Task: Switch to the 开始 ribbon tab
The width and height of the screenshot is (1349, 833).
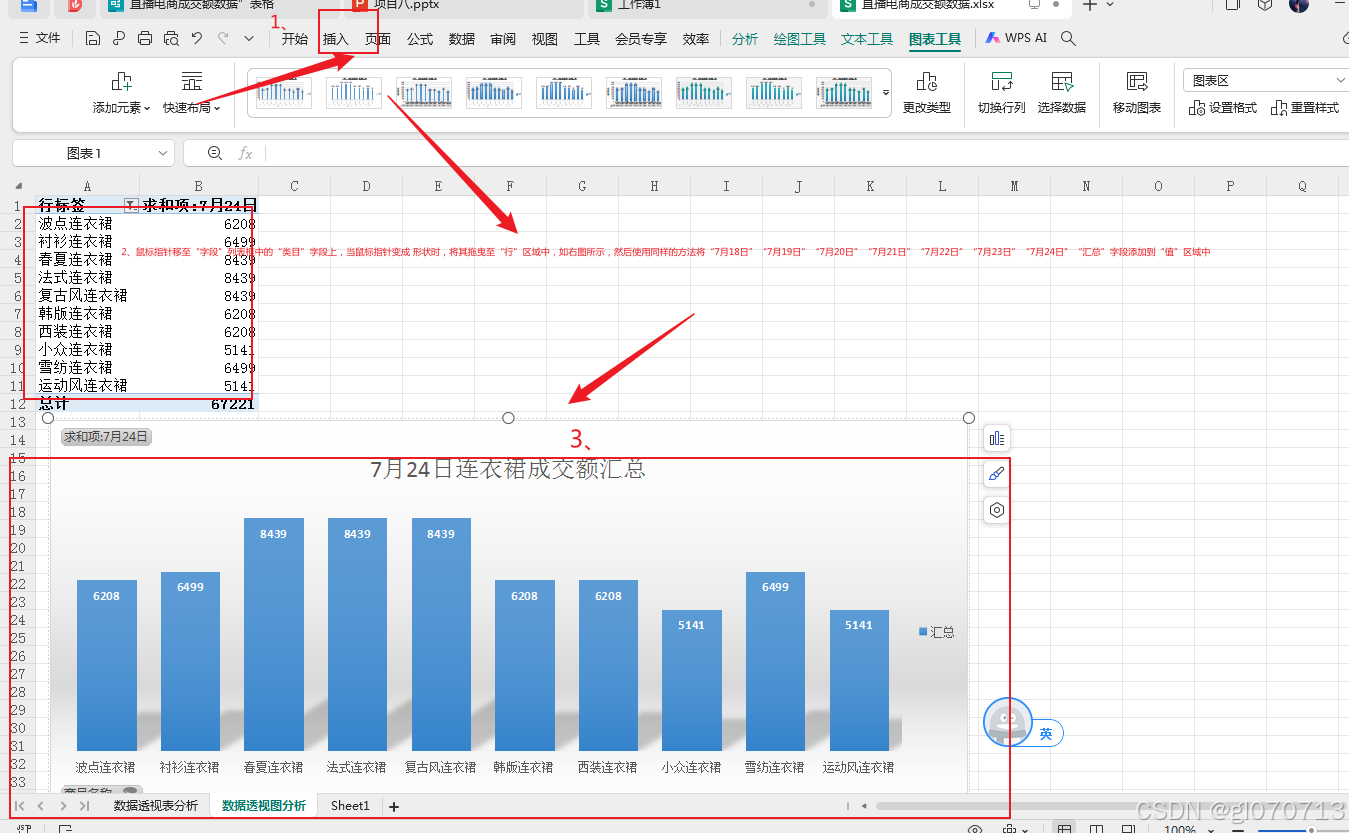Action: [295, 39]
